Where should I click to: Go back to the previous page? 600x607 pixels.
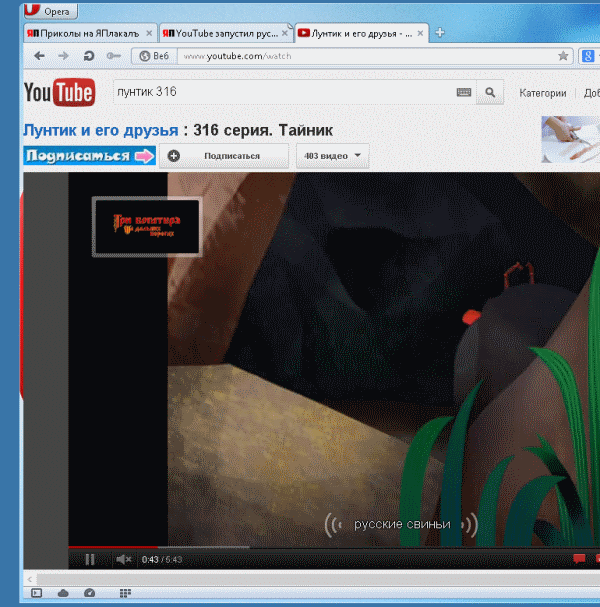39,56
